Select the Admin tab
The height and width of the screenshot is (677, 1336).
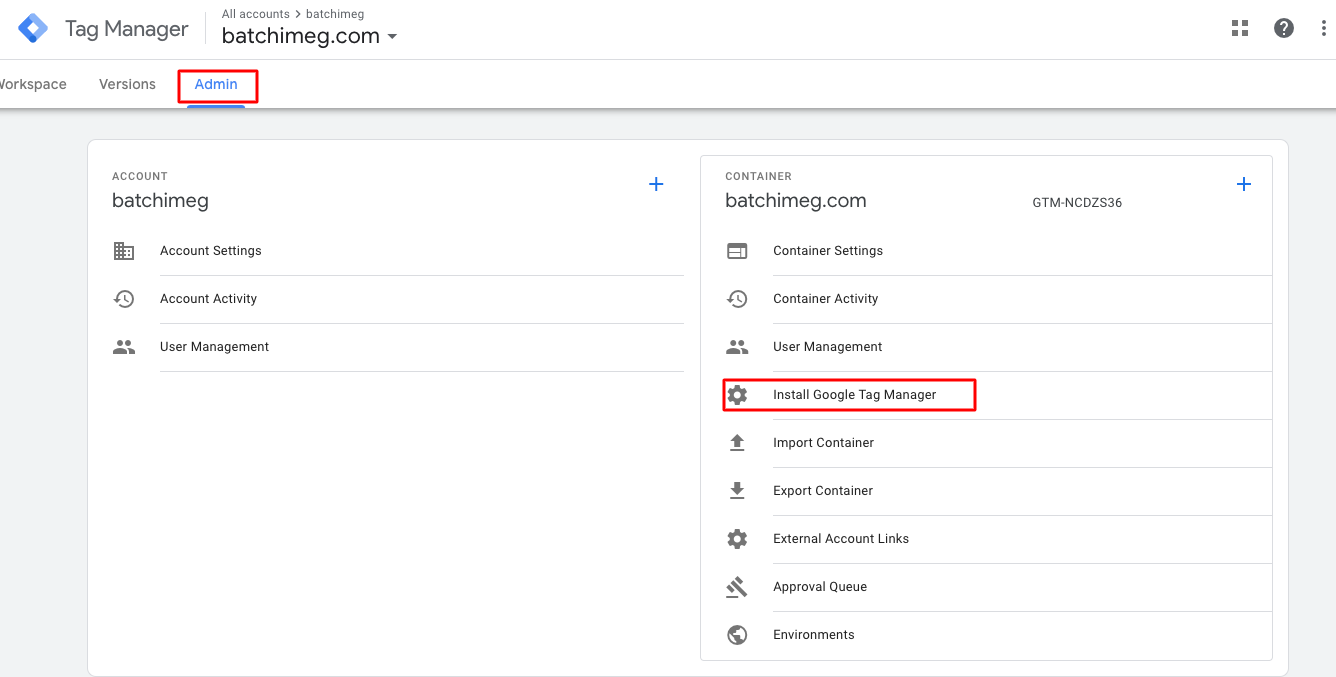216,84
